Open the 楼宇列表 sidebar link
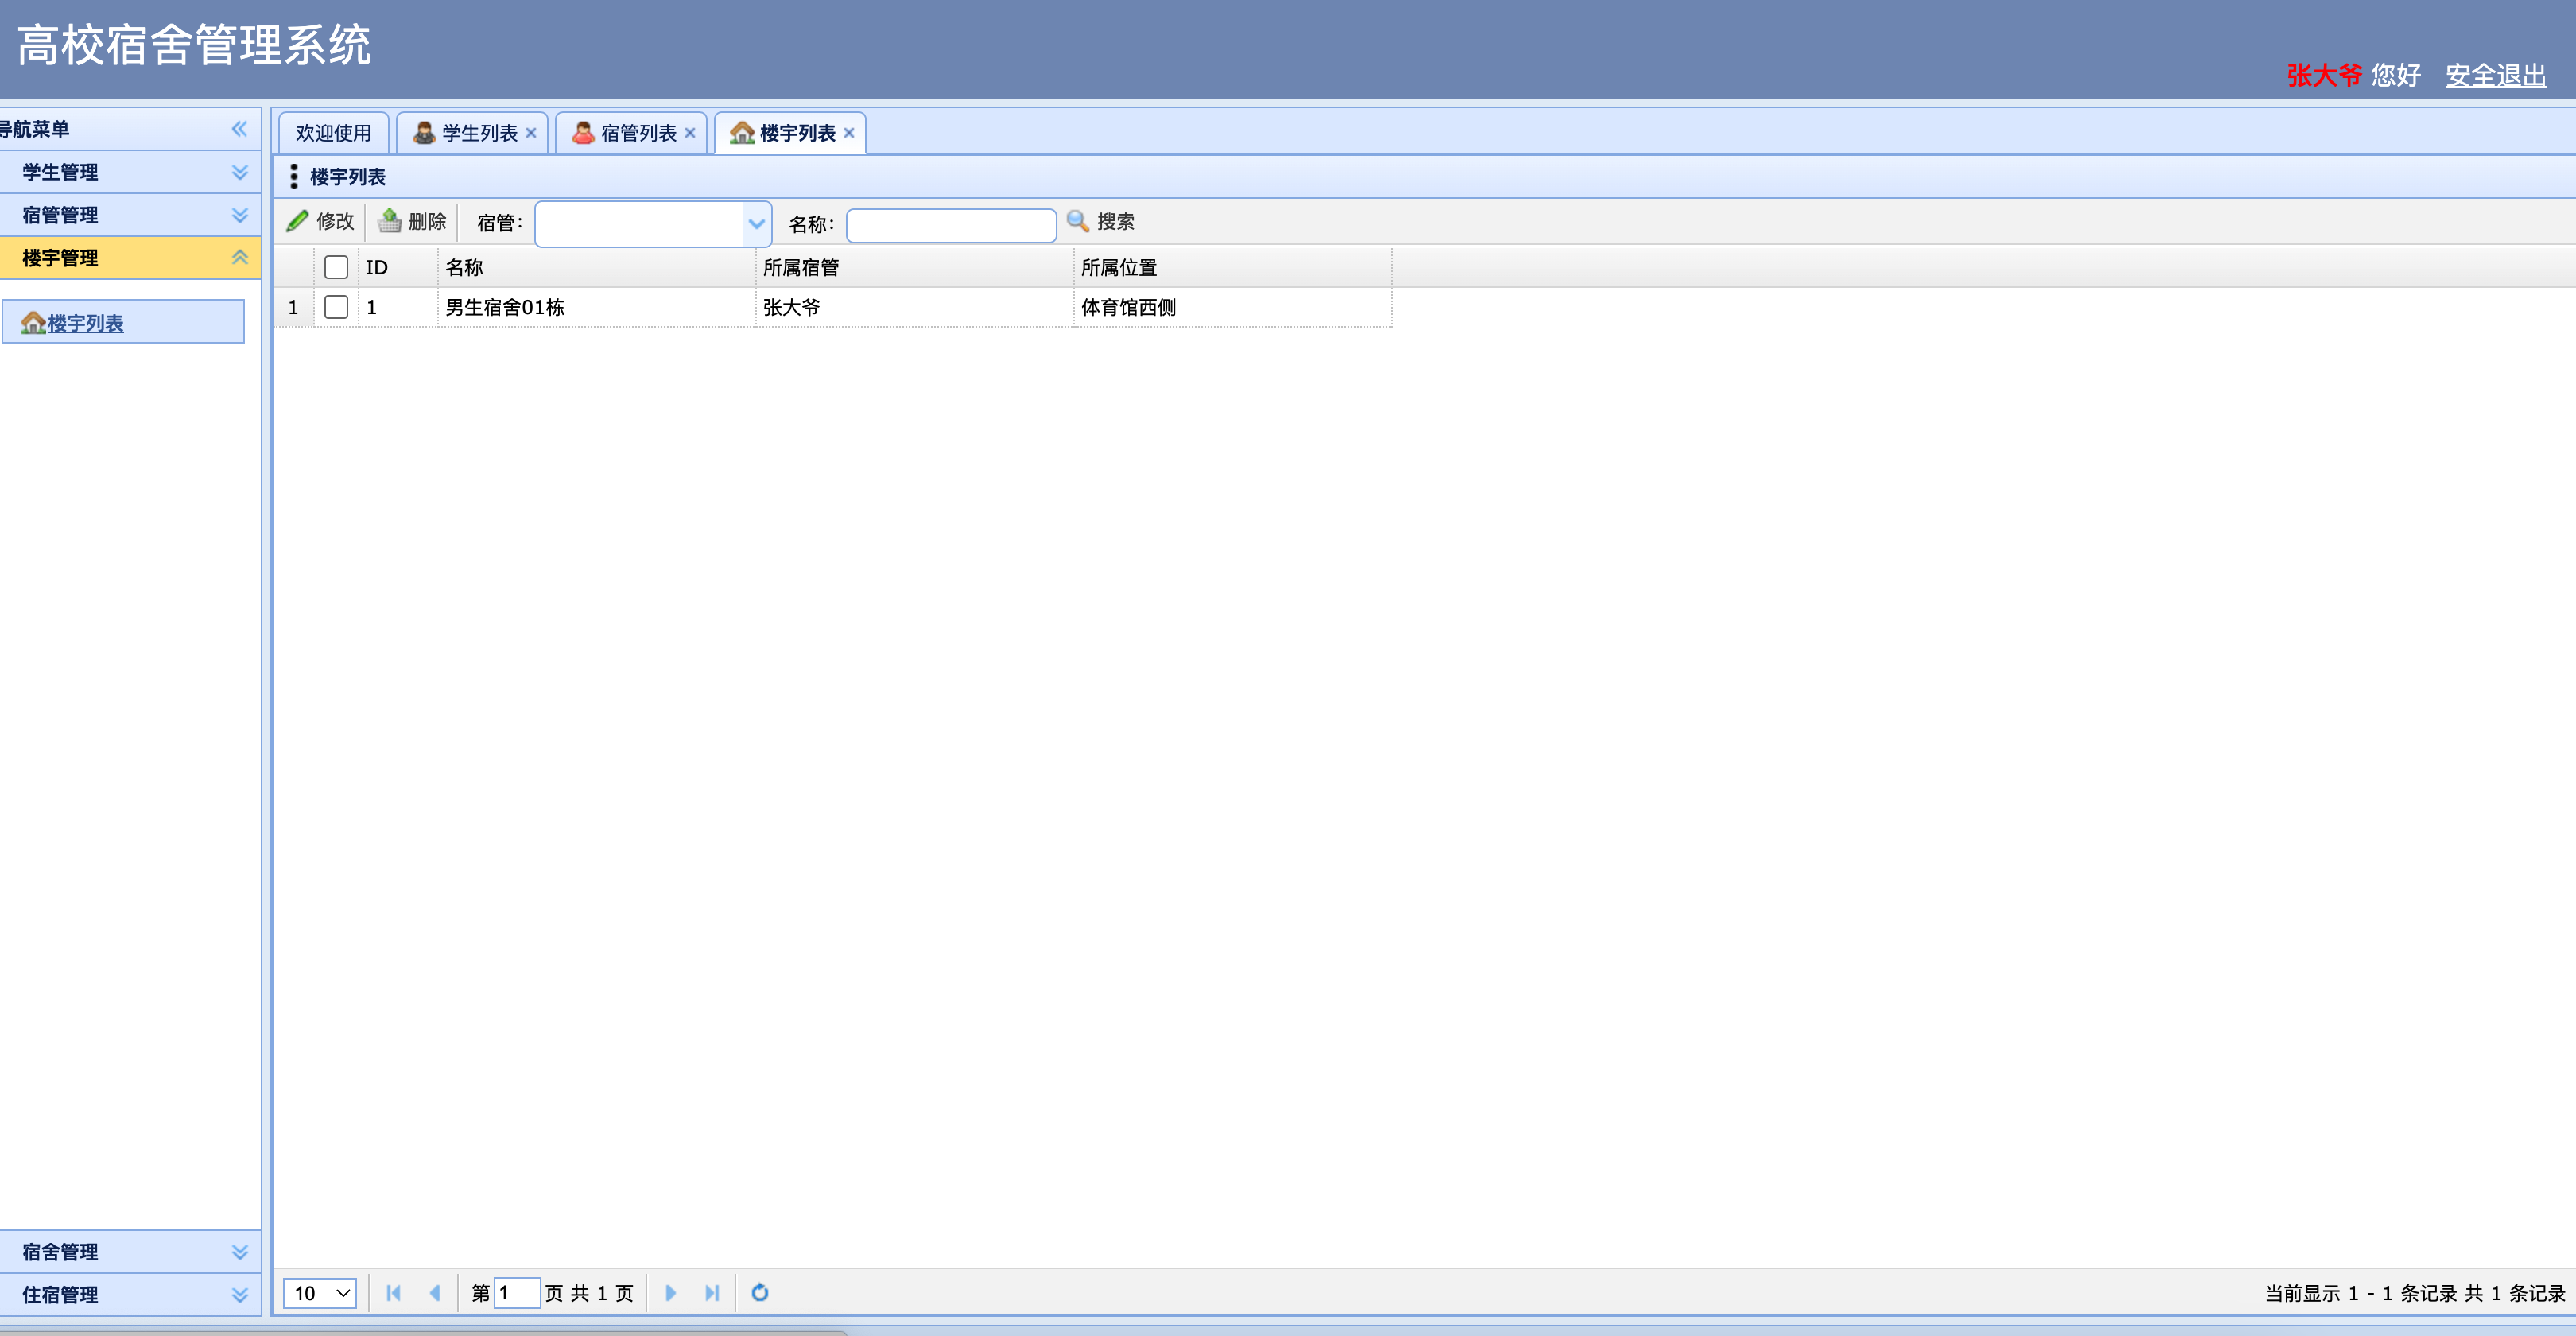This screenshot has height=1336, width=2576. click(84, 323)
